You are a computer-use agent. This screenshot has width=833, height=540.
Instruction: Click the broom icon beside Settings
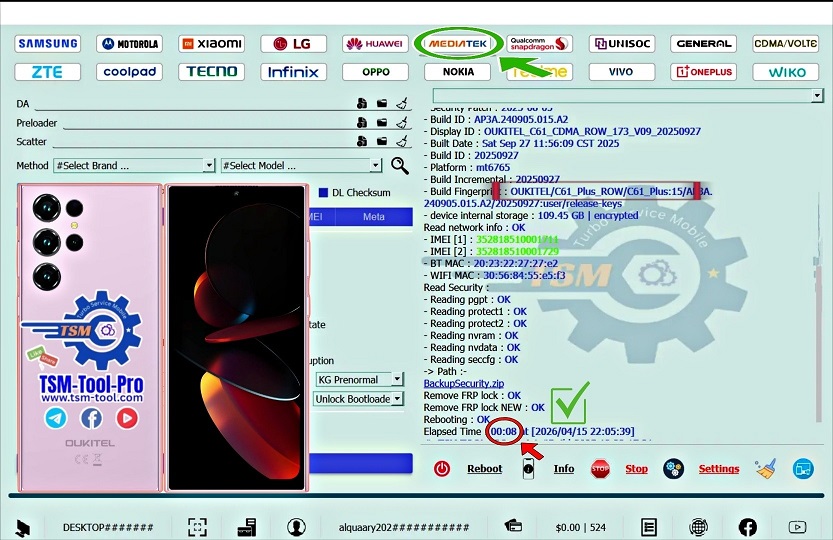coord(766,468)
